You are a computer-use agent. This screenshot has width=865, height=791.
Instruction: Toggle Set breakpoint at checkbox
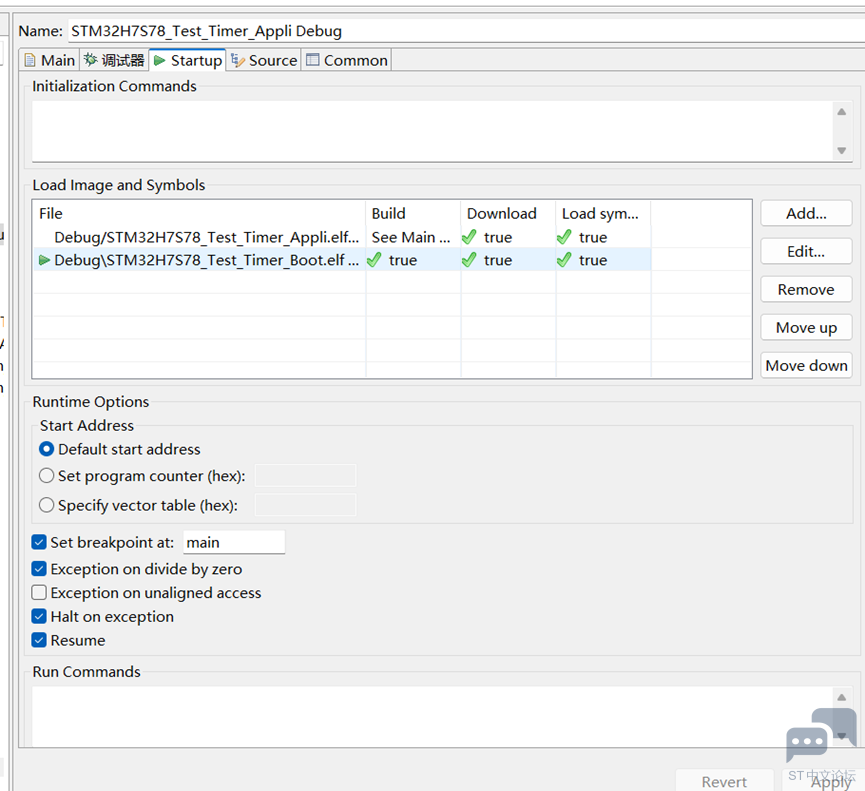tap(39, 542)
